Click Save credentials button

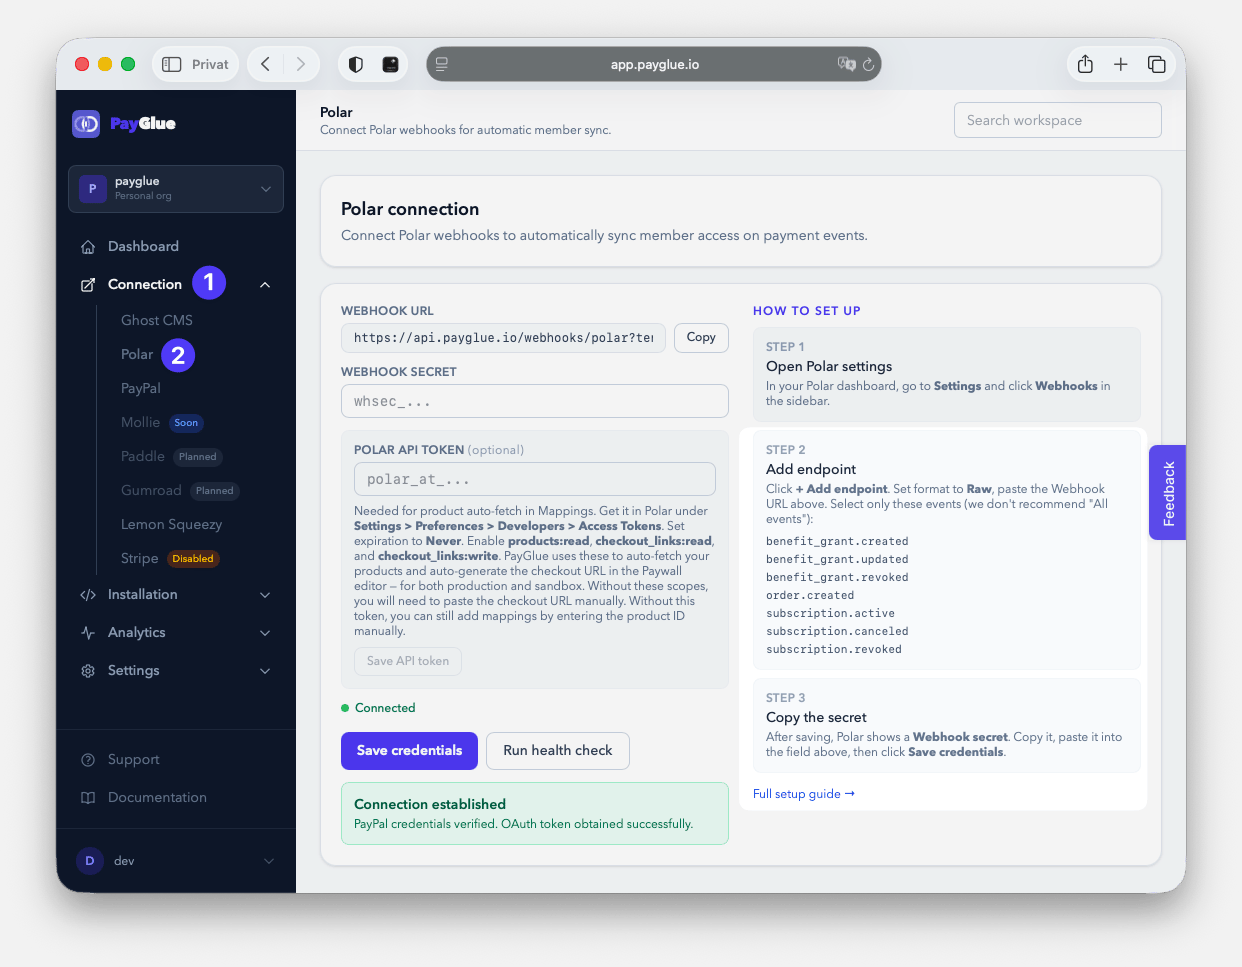410,751
